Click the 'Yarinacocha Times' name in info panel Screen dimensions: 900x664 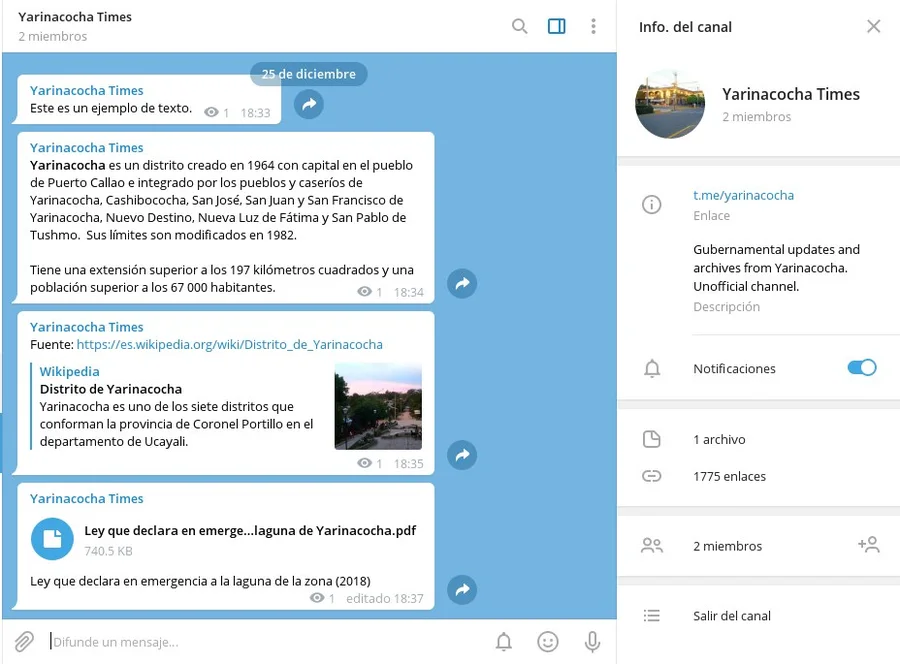tap(791, 94)
